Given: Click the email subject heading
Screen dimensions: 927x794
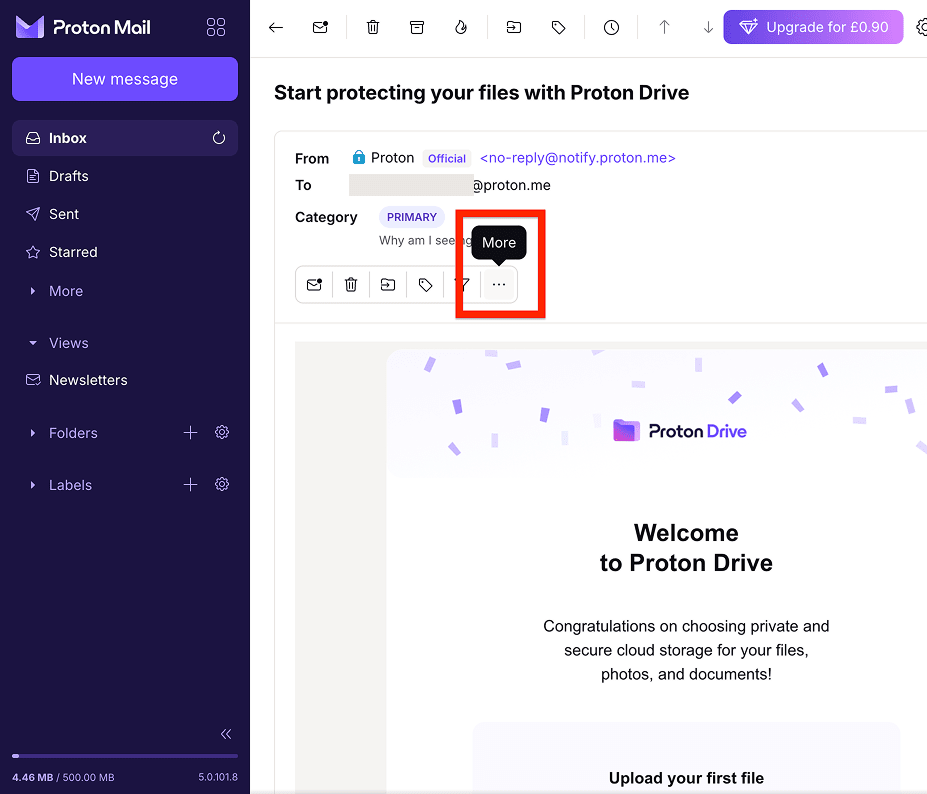Looking at the screenshot, I should (481, 93).
